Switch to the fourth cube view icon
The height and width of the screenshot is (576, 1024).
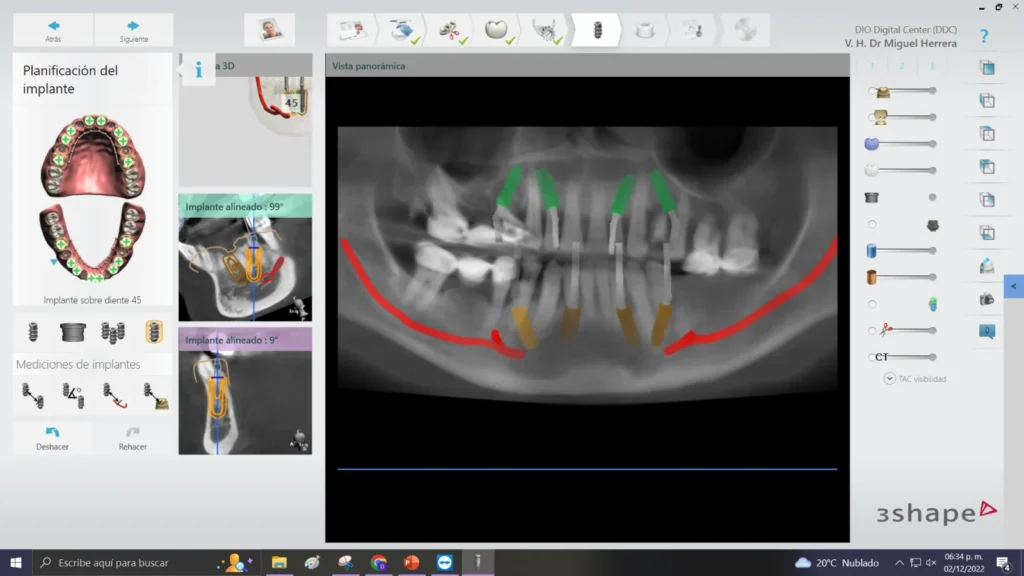point(987,167)
